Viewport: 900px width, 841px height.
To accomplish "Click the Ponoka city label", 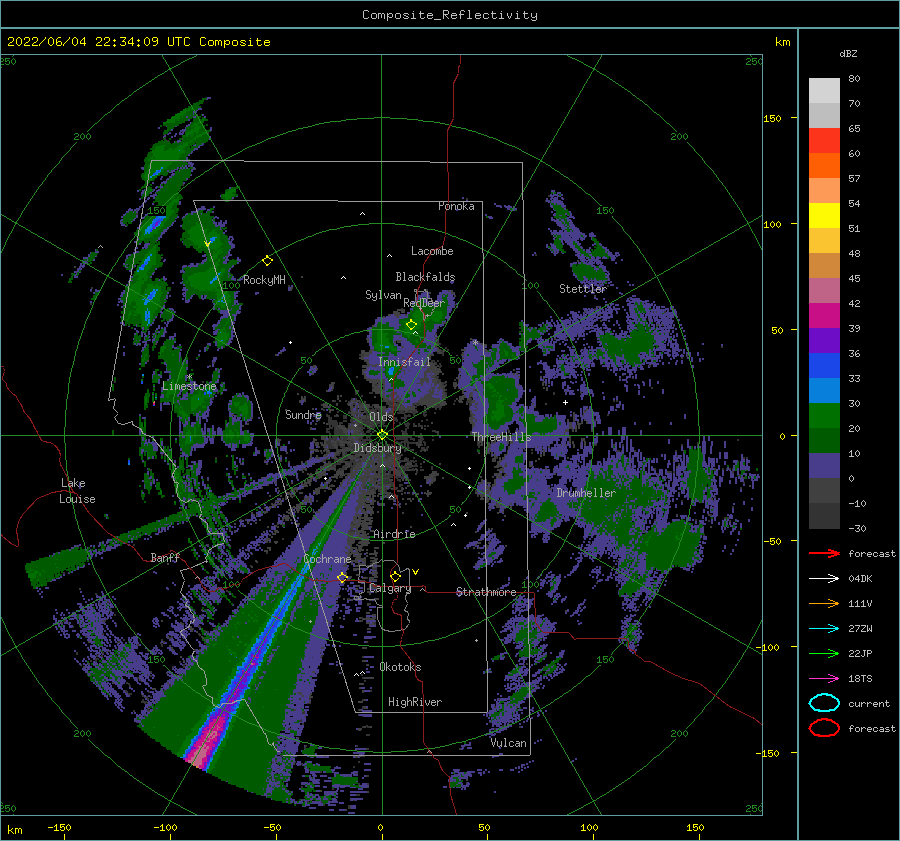I will coord(456,206).
